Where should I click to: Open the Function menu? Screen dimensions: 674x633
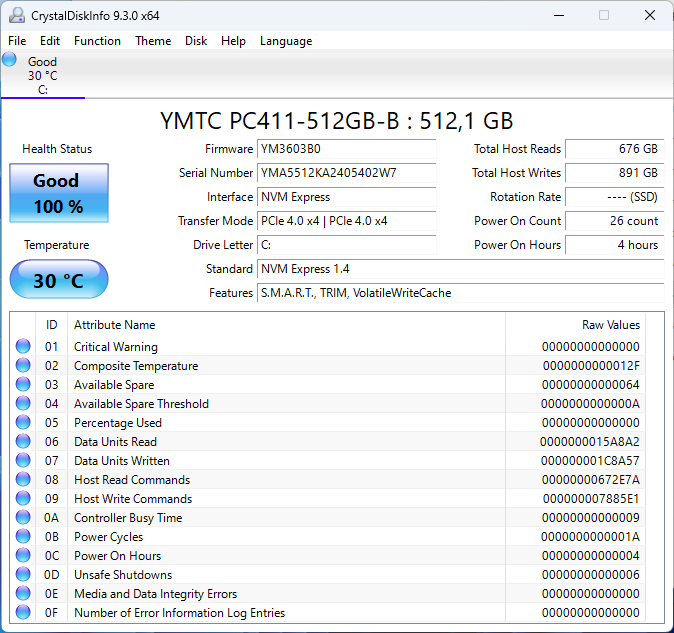pos(97,41)
